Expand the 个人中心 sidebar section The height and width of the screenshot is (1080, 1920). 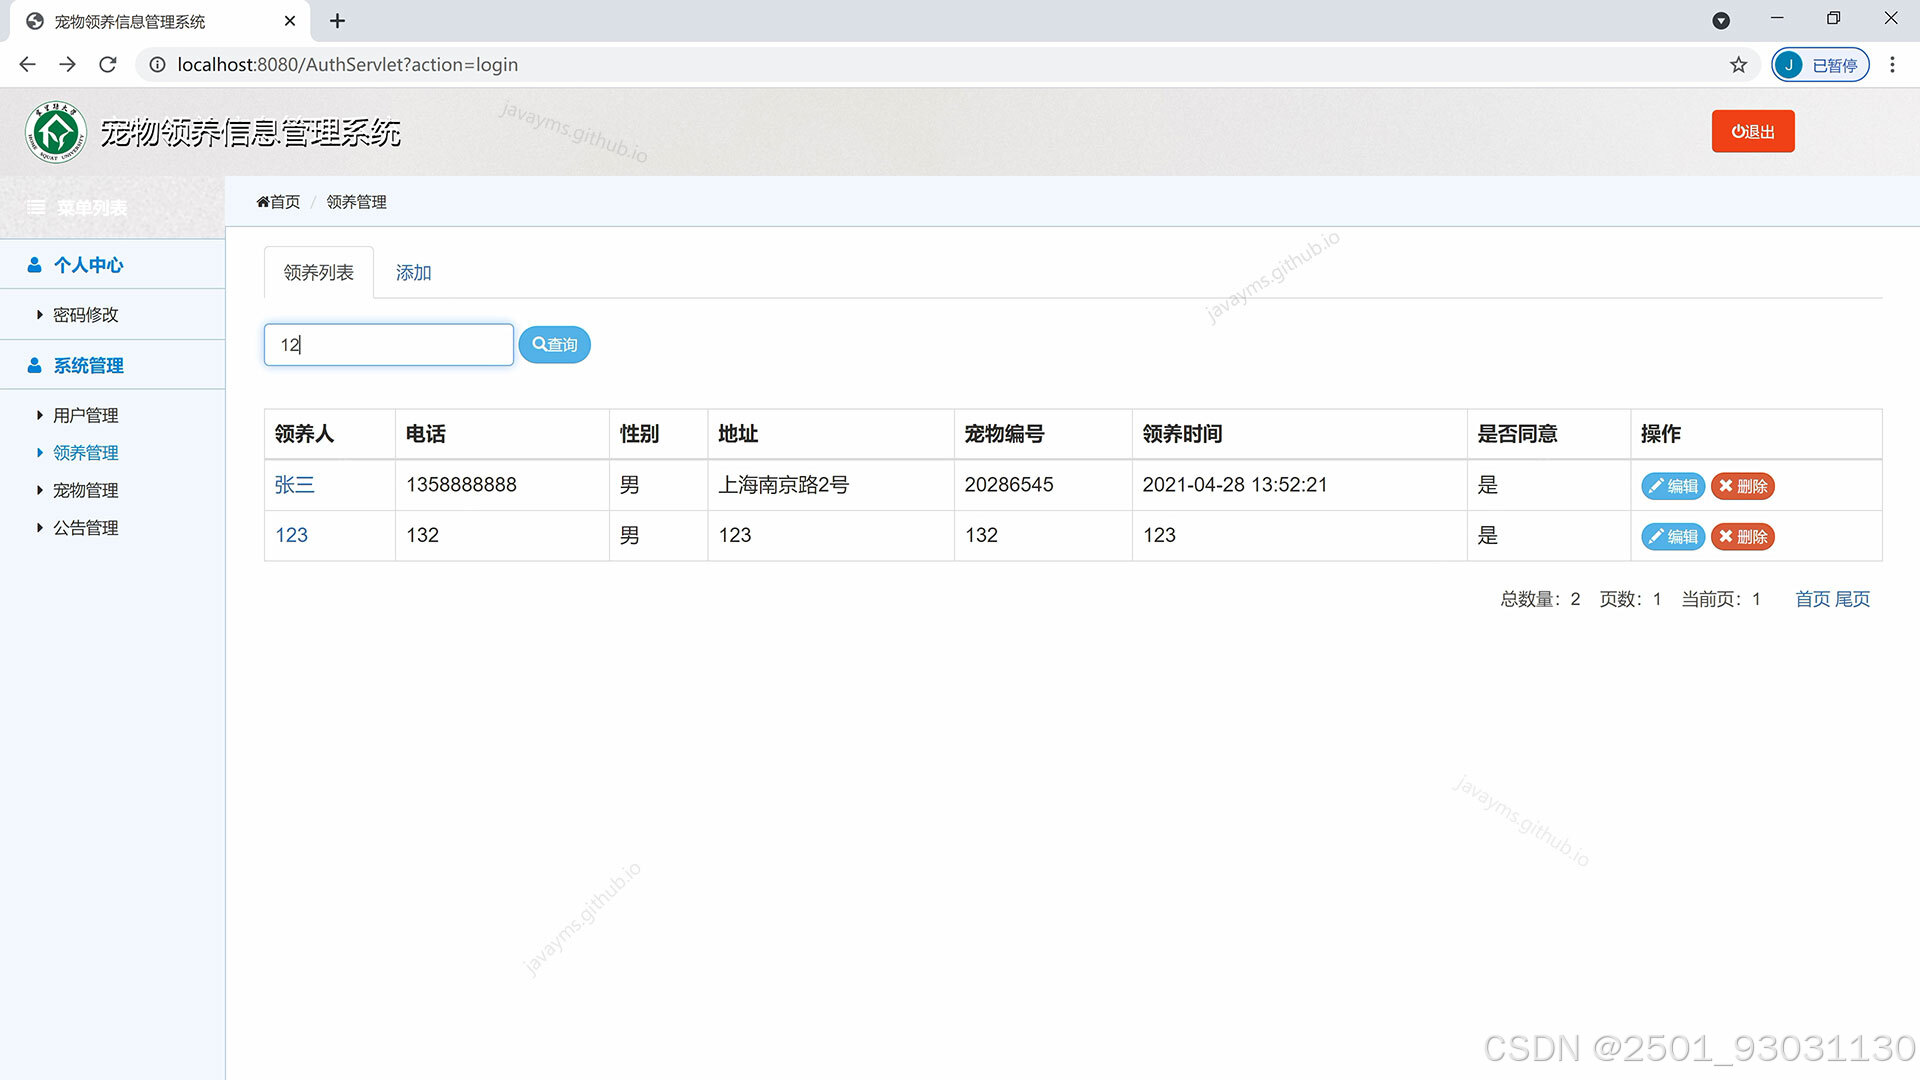point(112,265)
